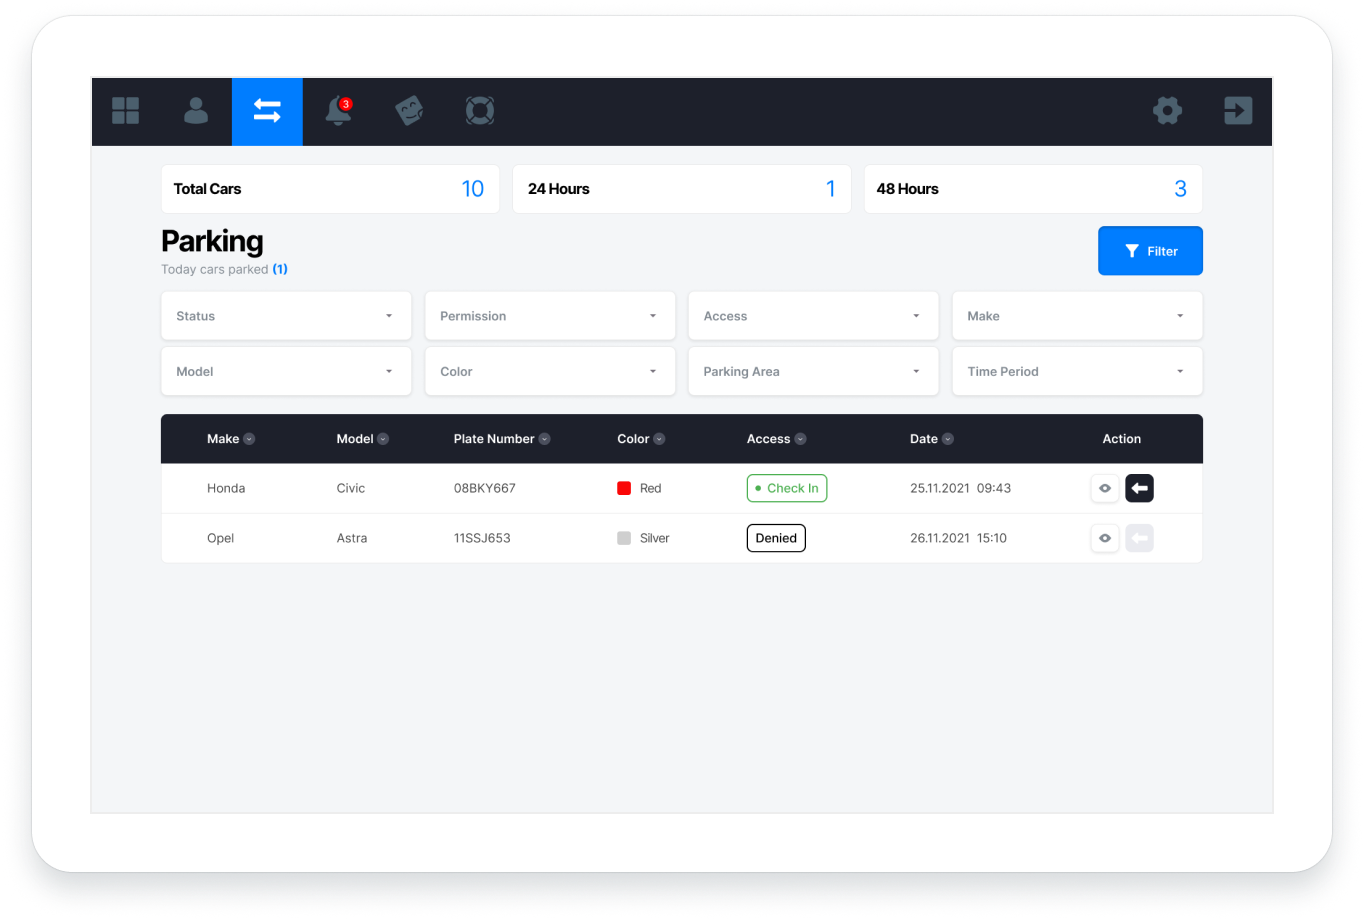Expand the Time Period dropdown
Image resolution: width=1364 pixels, height=920 pixels.
(x=1076, y=371)
